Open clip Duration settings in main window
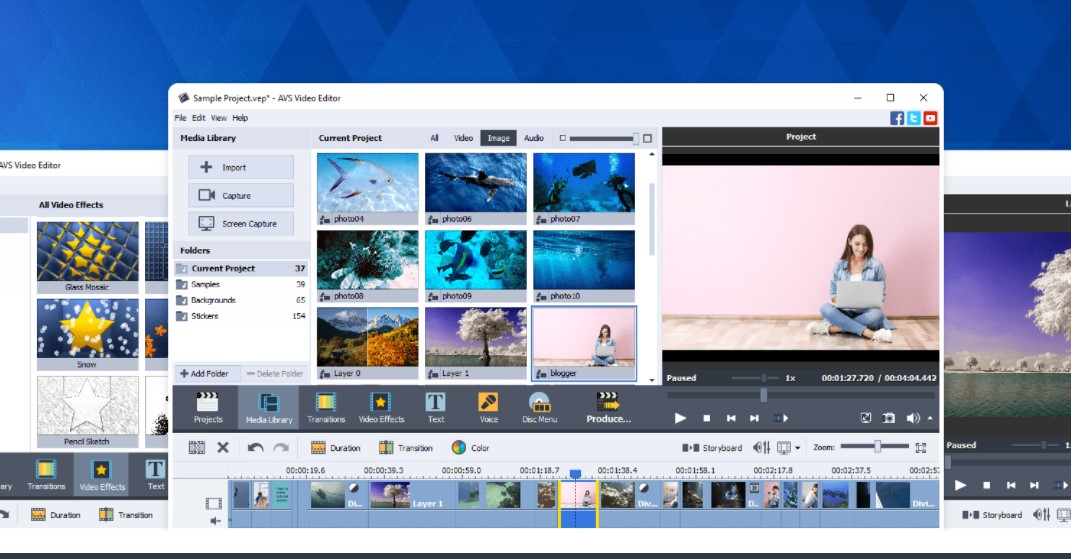This screenshot has height=559, width=1071. click(x=335, y=448)
